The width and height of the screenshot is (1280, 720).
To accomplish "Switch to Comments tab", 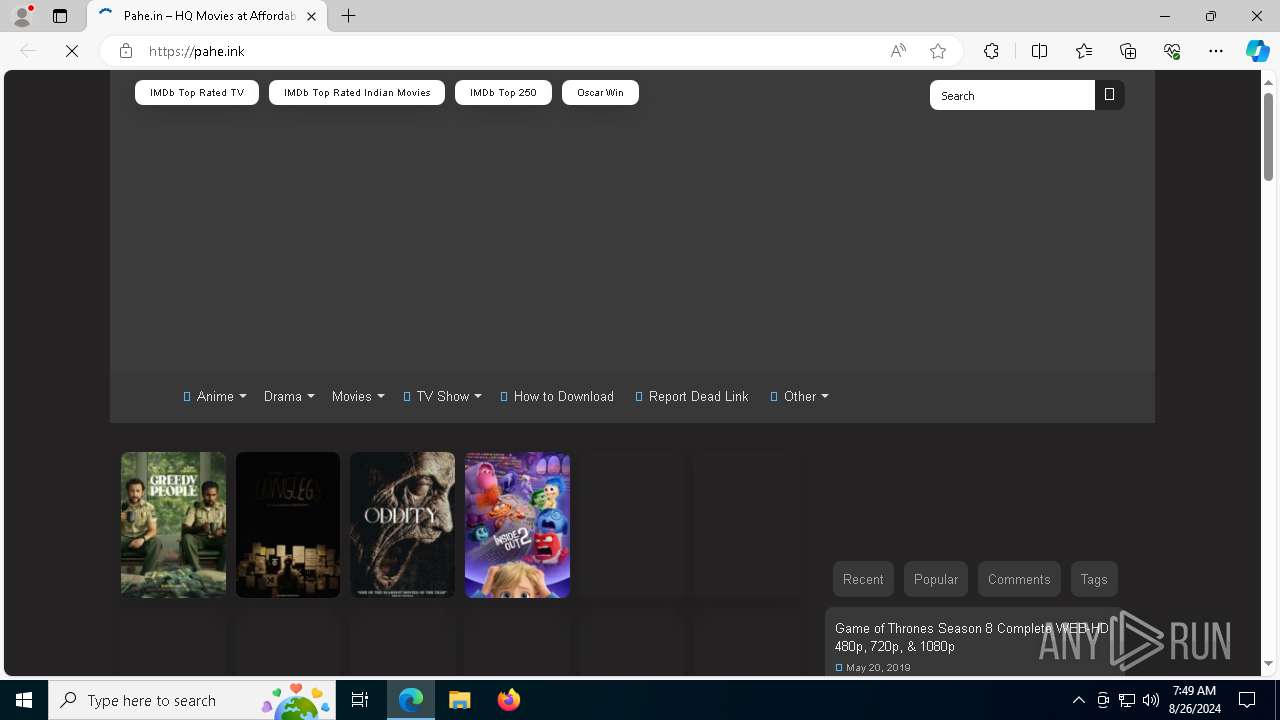I will (1019, 579).
